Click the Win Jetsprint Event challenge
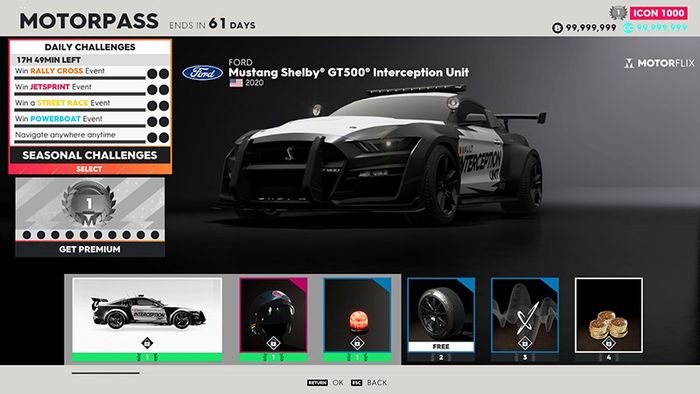700x394 pixels. 92,89
